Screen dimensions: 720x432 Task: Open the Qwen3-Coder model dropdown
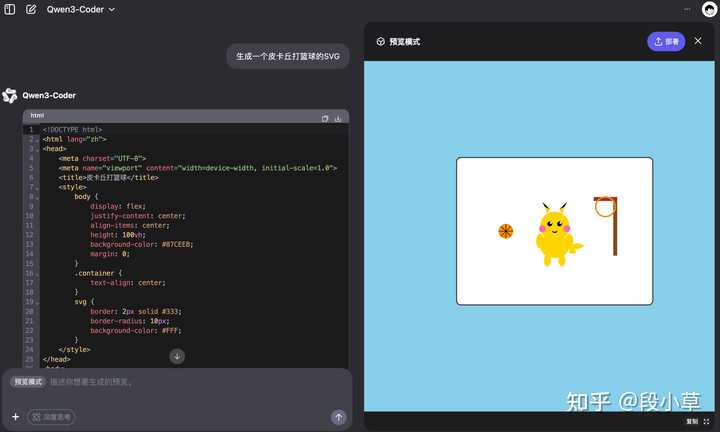coord(81,9)
